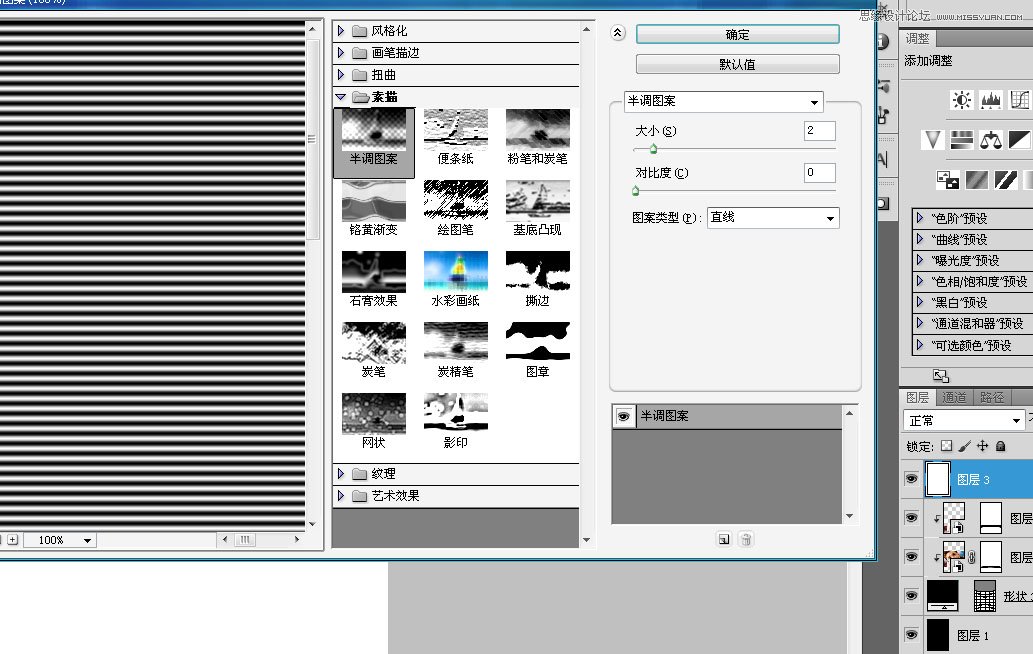Select the 水彩画纸 filter thumbnail

click(x=456, y=280)
